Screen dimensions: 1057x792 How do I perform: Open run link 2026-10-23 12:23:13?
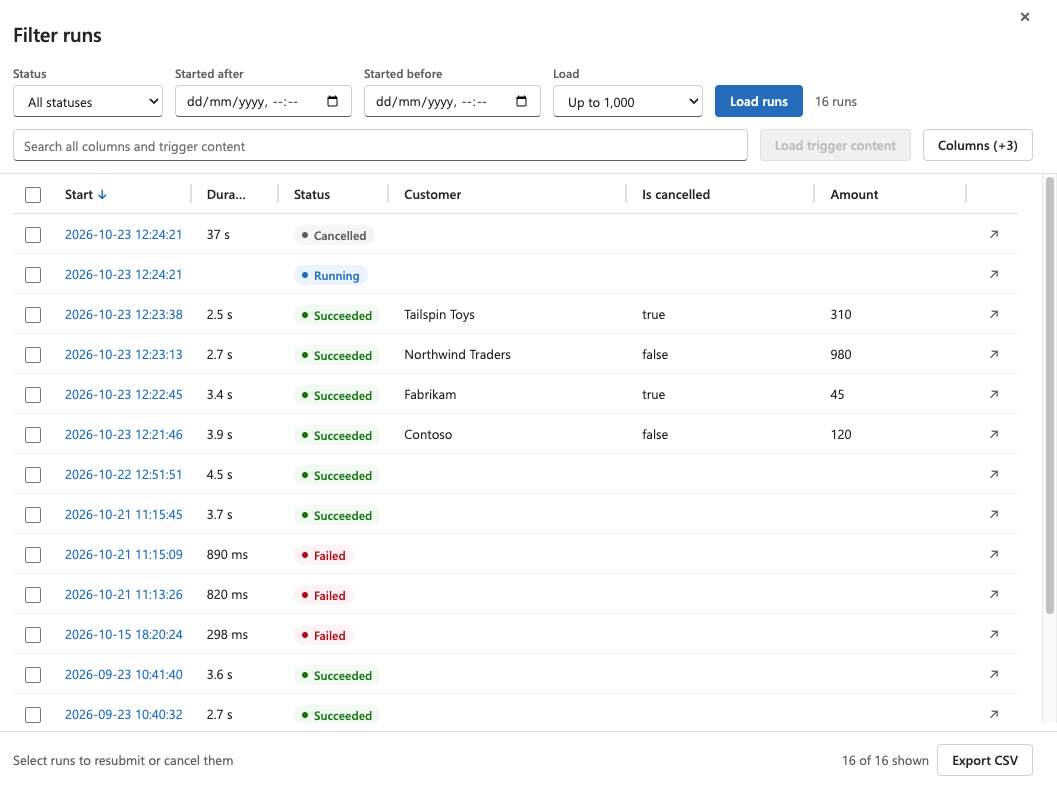(123, 355)
